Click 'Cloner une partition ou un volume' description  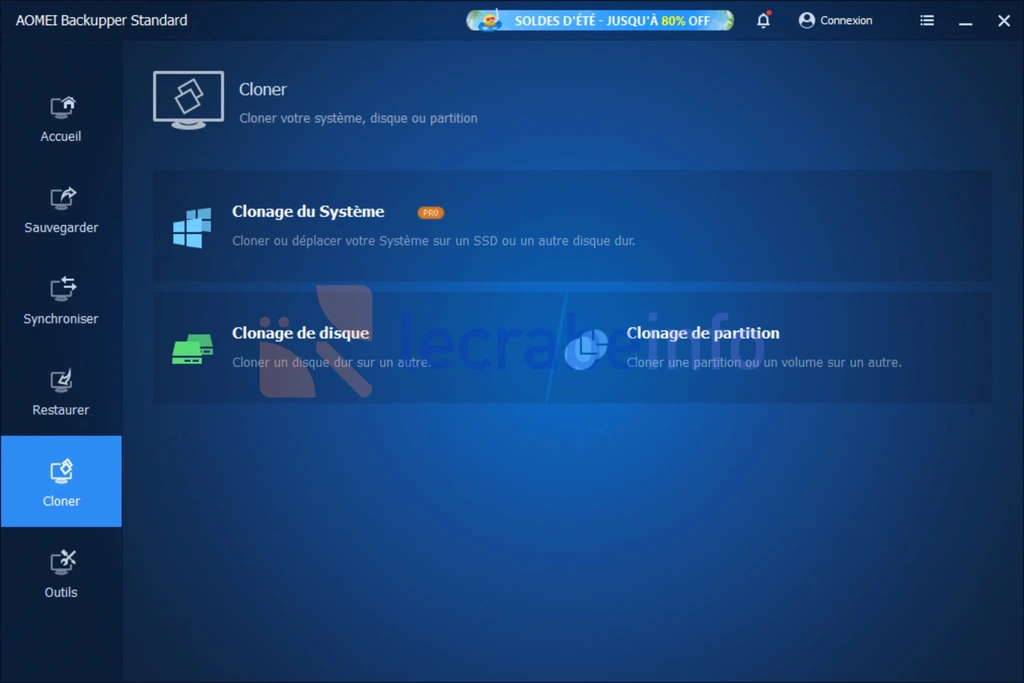click(763, 362)
